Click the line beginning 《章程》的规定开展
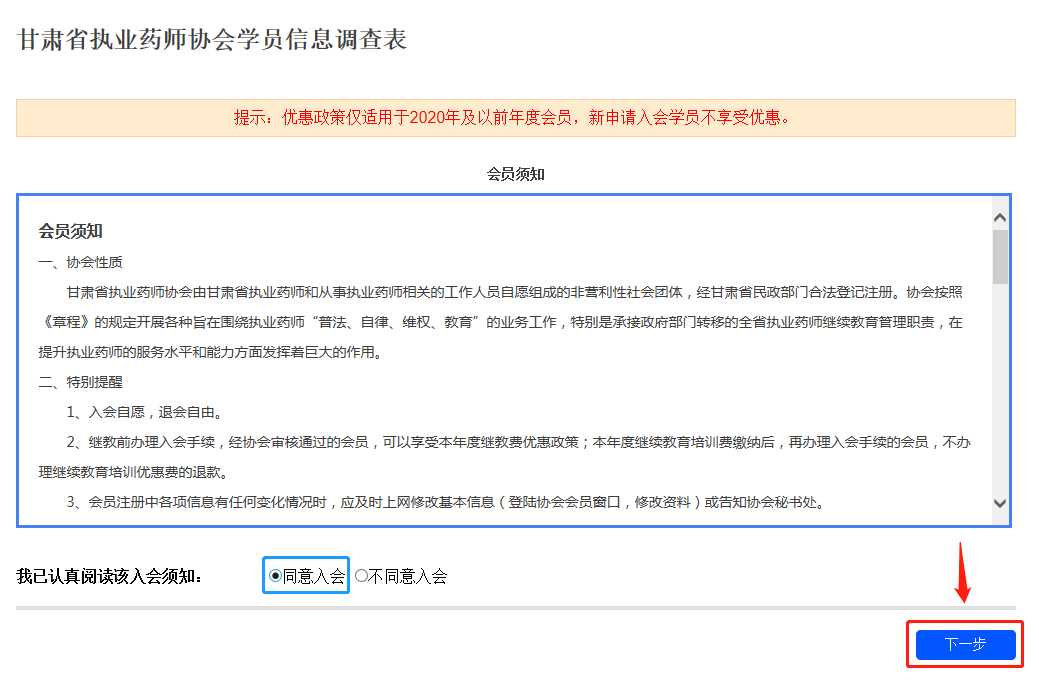Viewport: 1039px width, 692px height. [x=500, y=322]
